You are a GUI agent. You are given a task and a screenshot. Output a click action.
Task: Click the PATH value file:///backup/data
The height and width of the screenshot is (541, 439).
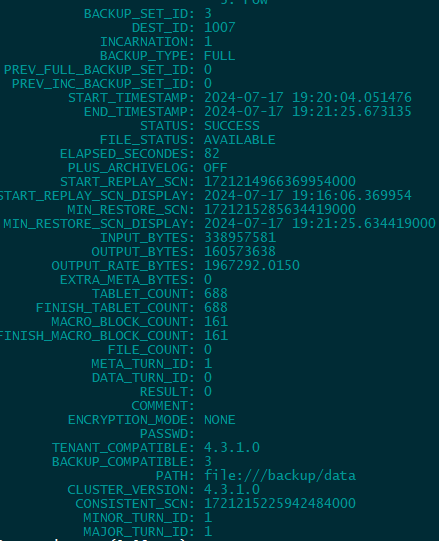[280, 476]
